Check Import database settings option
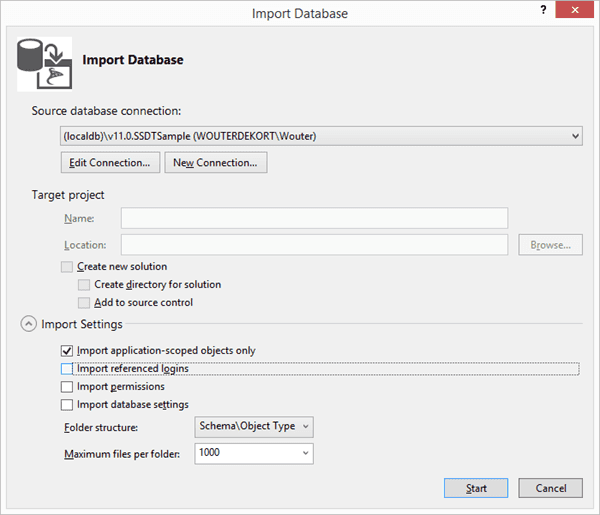600x515 pixels. pos(67,404)
